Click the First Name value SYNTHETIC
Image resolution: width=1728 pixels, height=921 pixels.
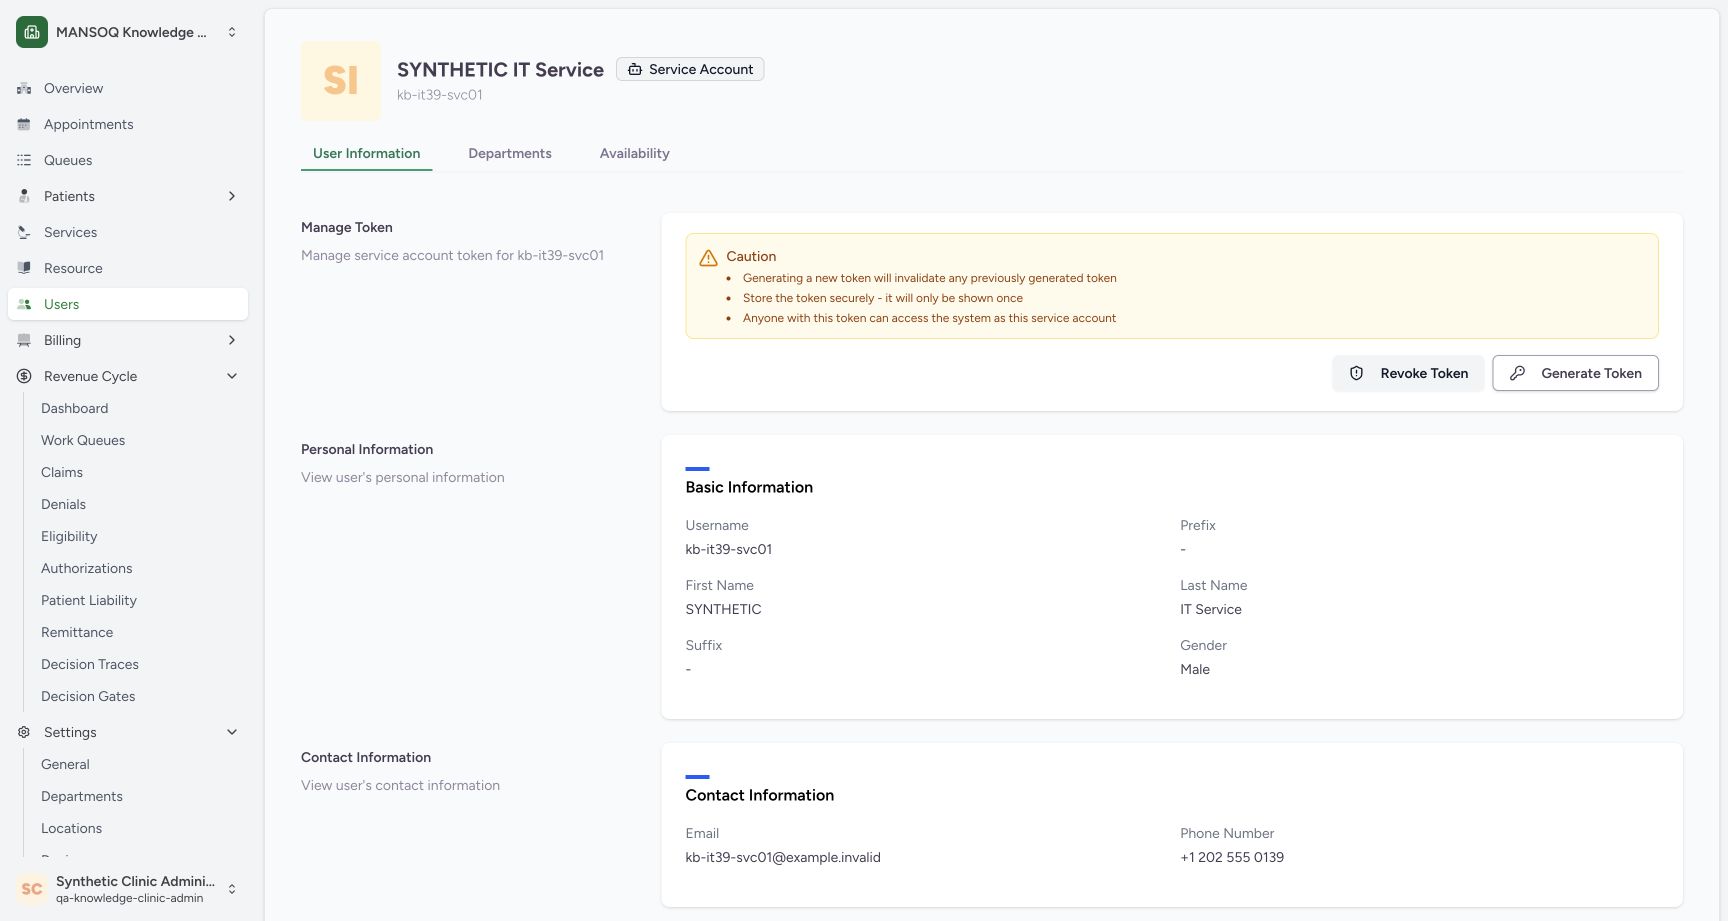(723, 609)
